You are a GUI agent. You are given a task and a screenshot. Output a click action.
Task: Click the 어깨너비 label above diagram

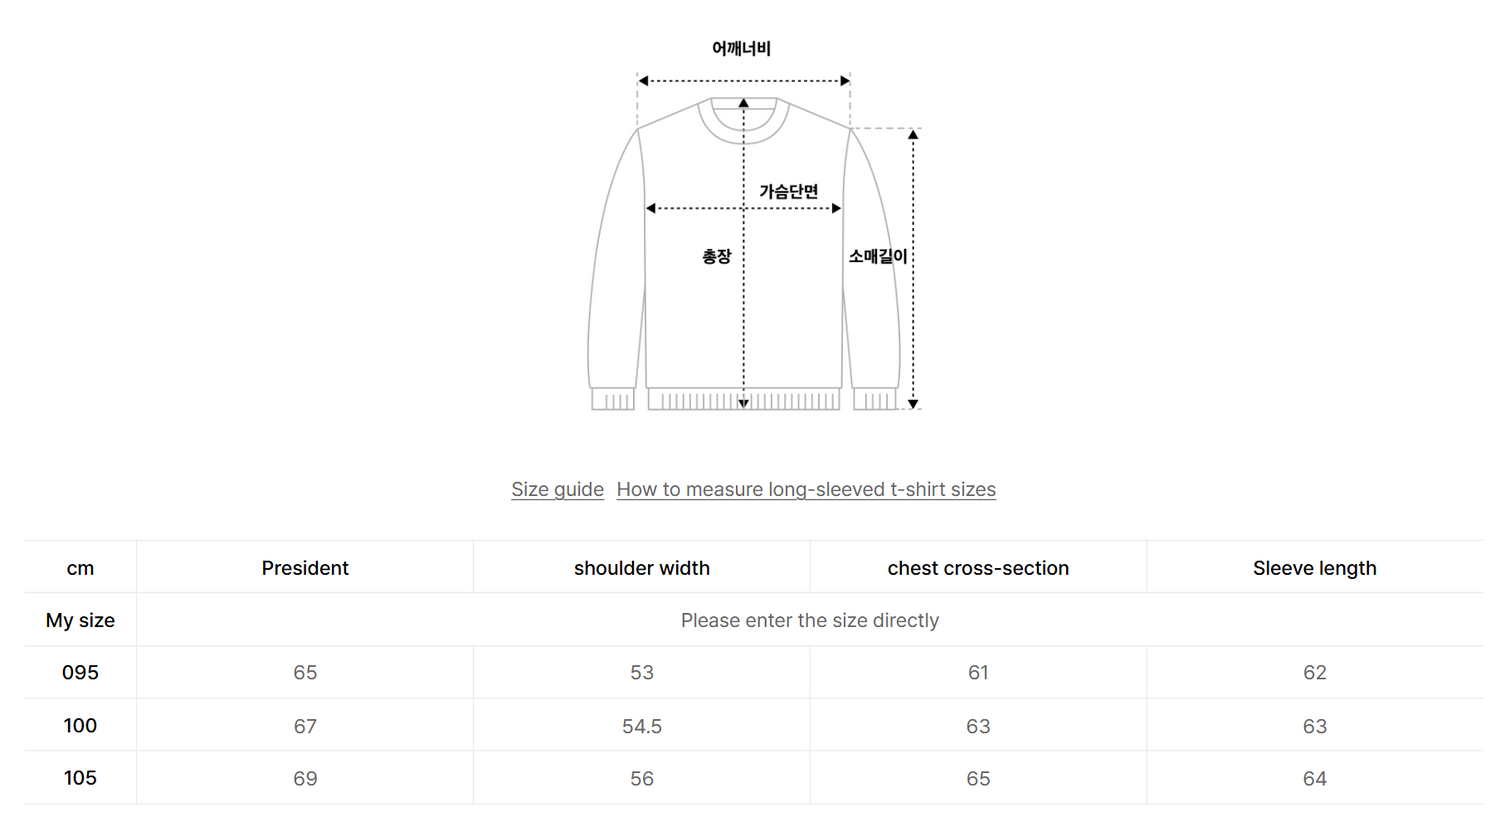[741, 49]
